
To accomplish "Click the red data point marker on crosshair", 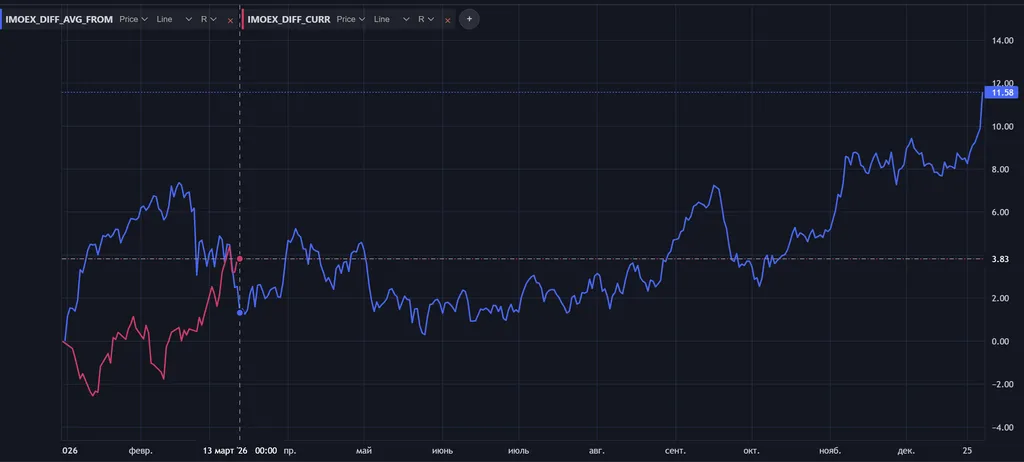I will pyautogui.click(x=239, y=259).
